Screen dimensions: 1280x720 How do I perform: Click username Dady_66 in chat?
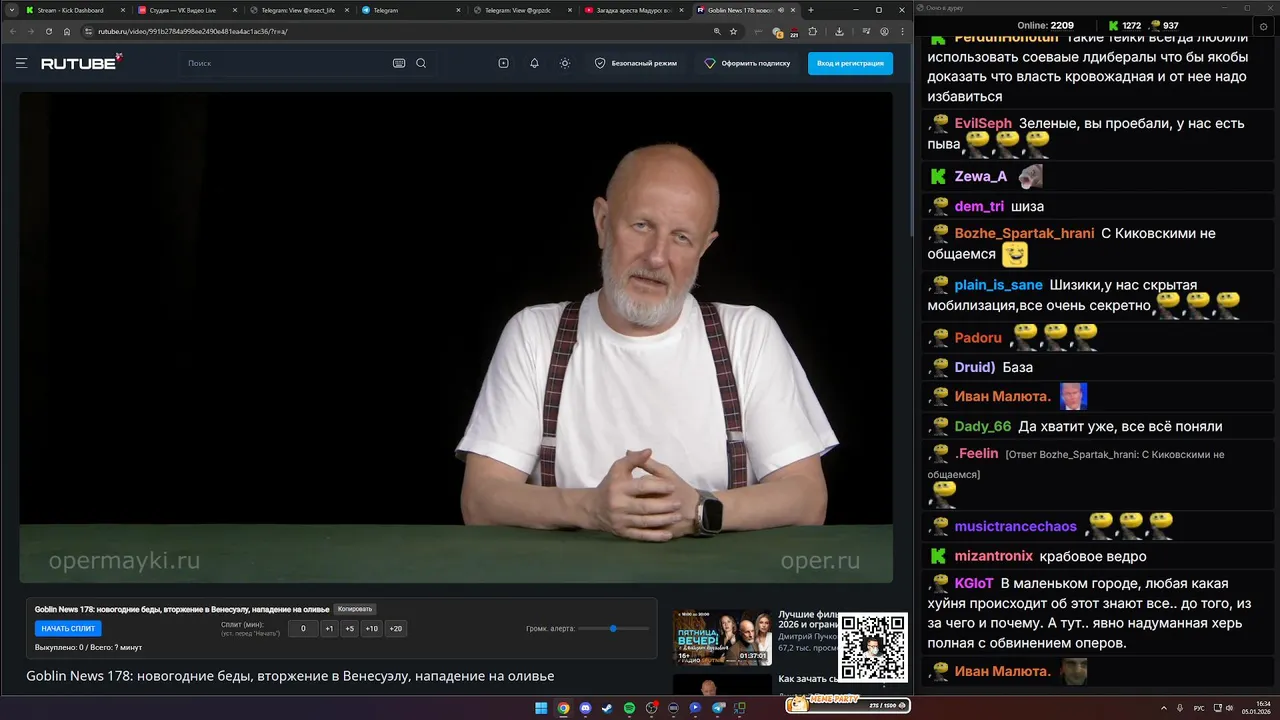click(x=983, y=426)
